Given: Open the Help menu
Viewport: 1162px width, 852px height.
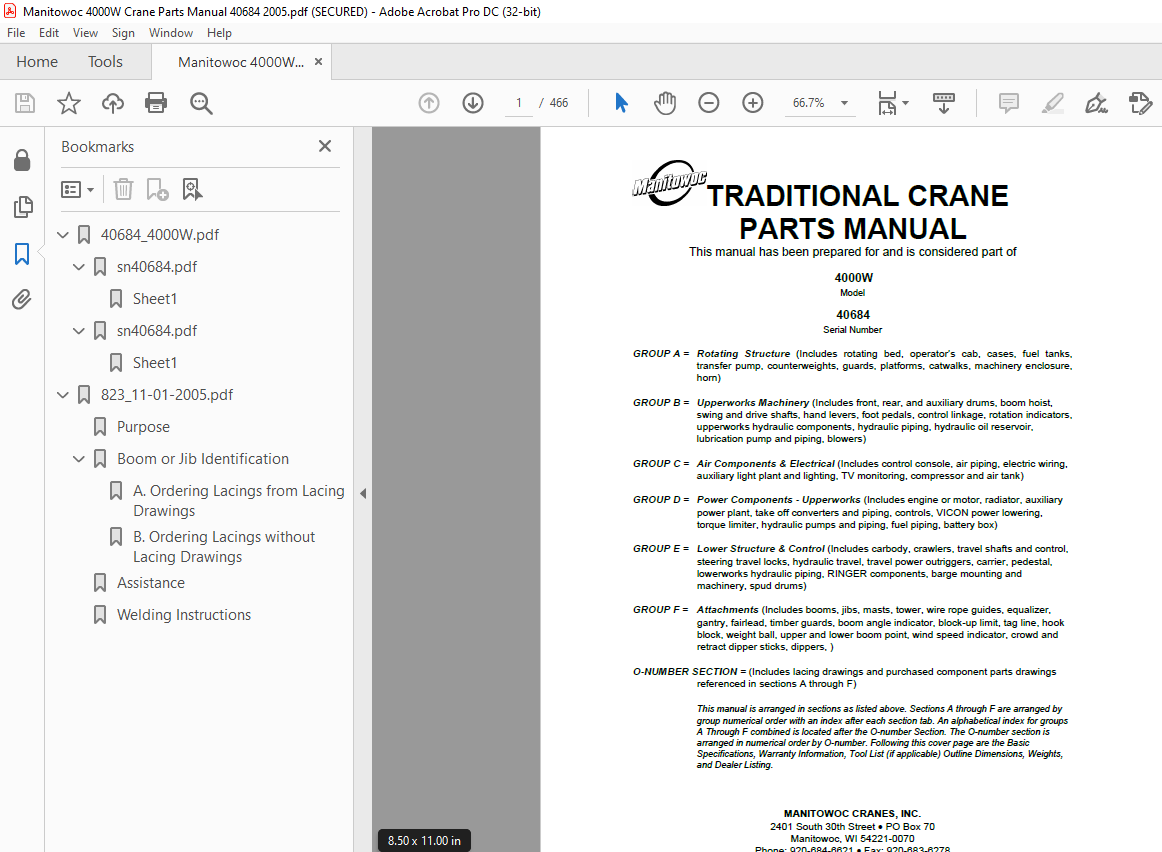Looking at the screenshot, I should click(219, 33).
